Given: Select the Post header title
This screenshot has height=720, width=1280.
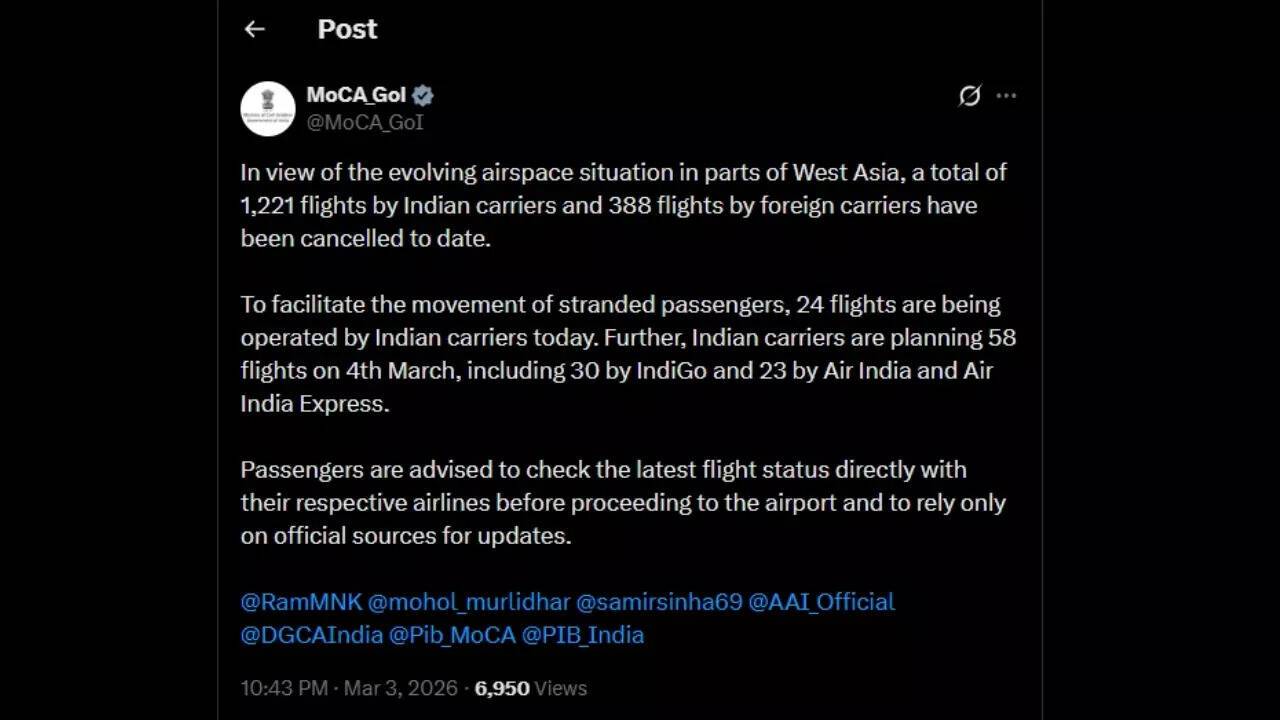Looking at the screenshot, I should 347,29.
